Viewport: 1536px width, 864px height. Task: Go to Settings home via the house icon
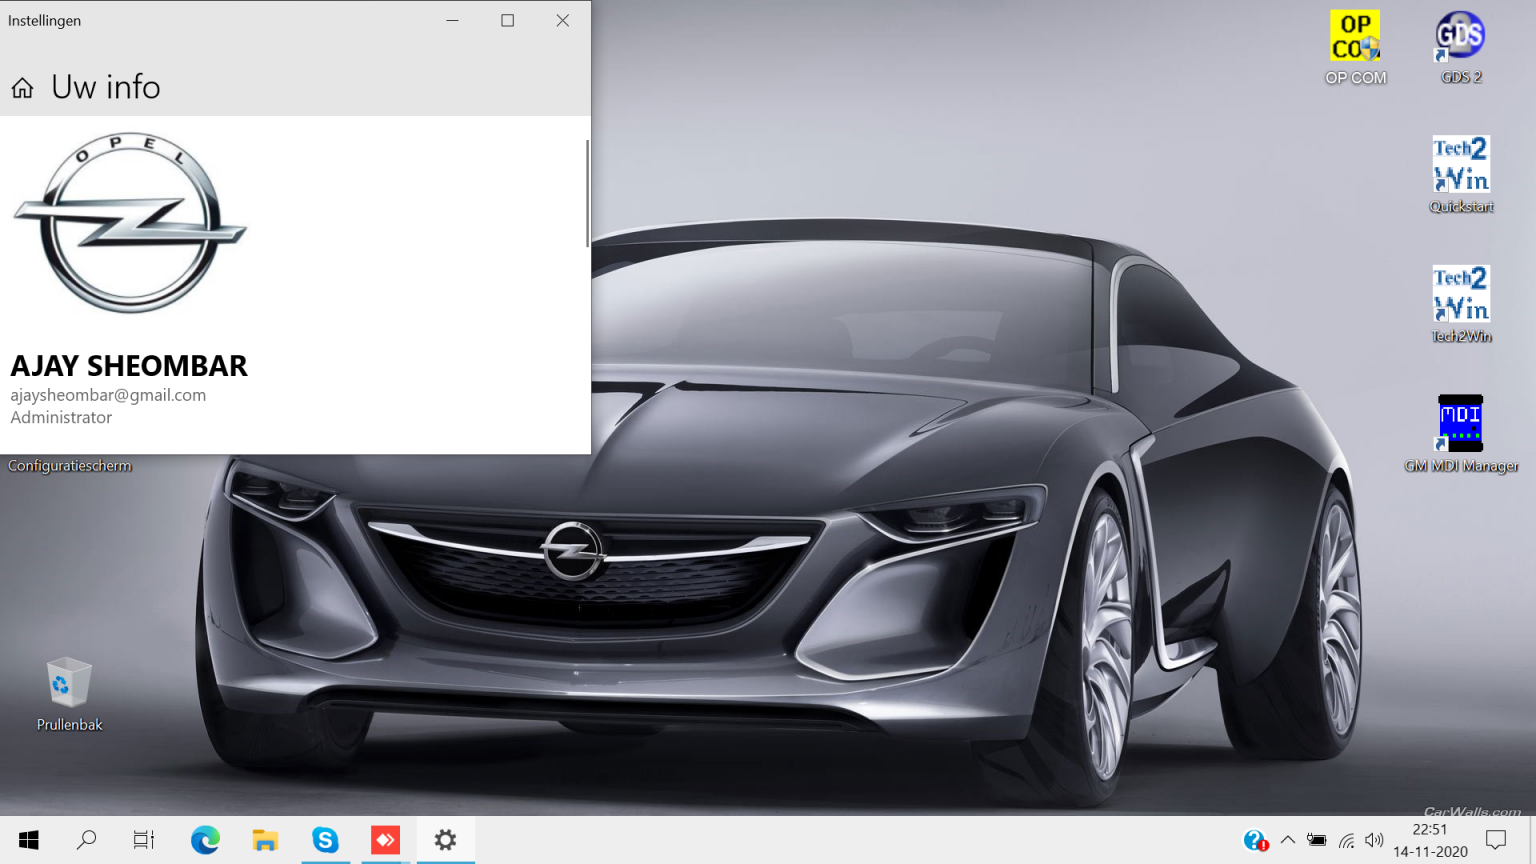21,88
